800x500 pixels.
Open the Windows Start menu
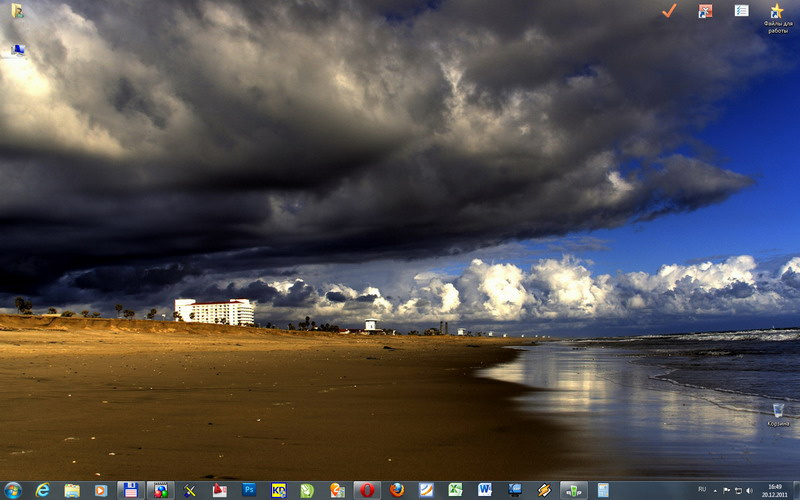12,490
